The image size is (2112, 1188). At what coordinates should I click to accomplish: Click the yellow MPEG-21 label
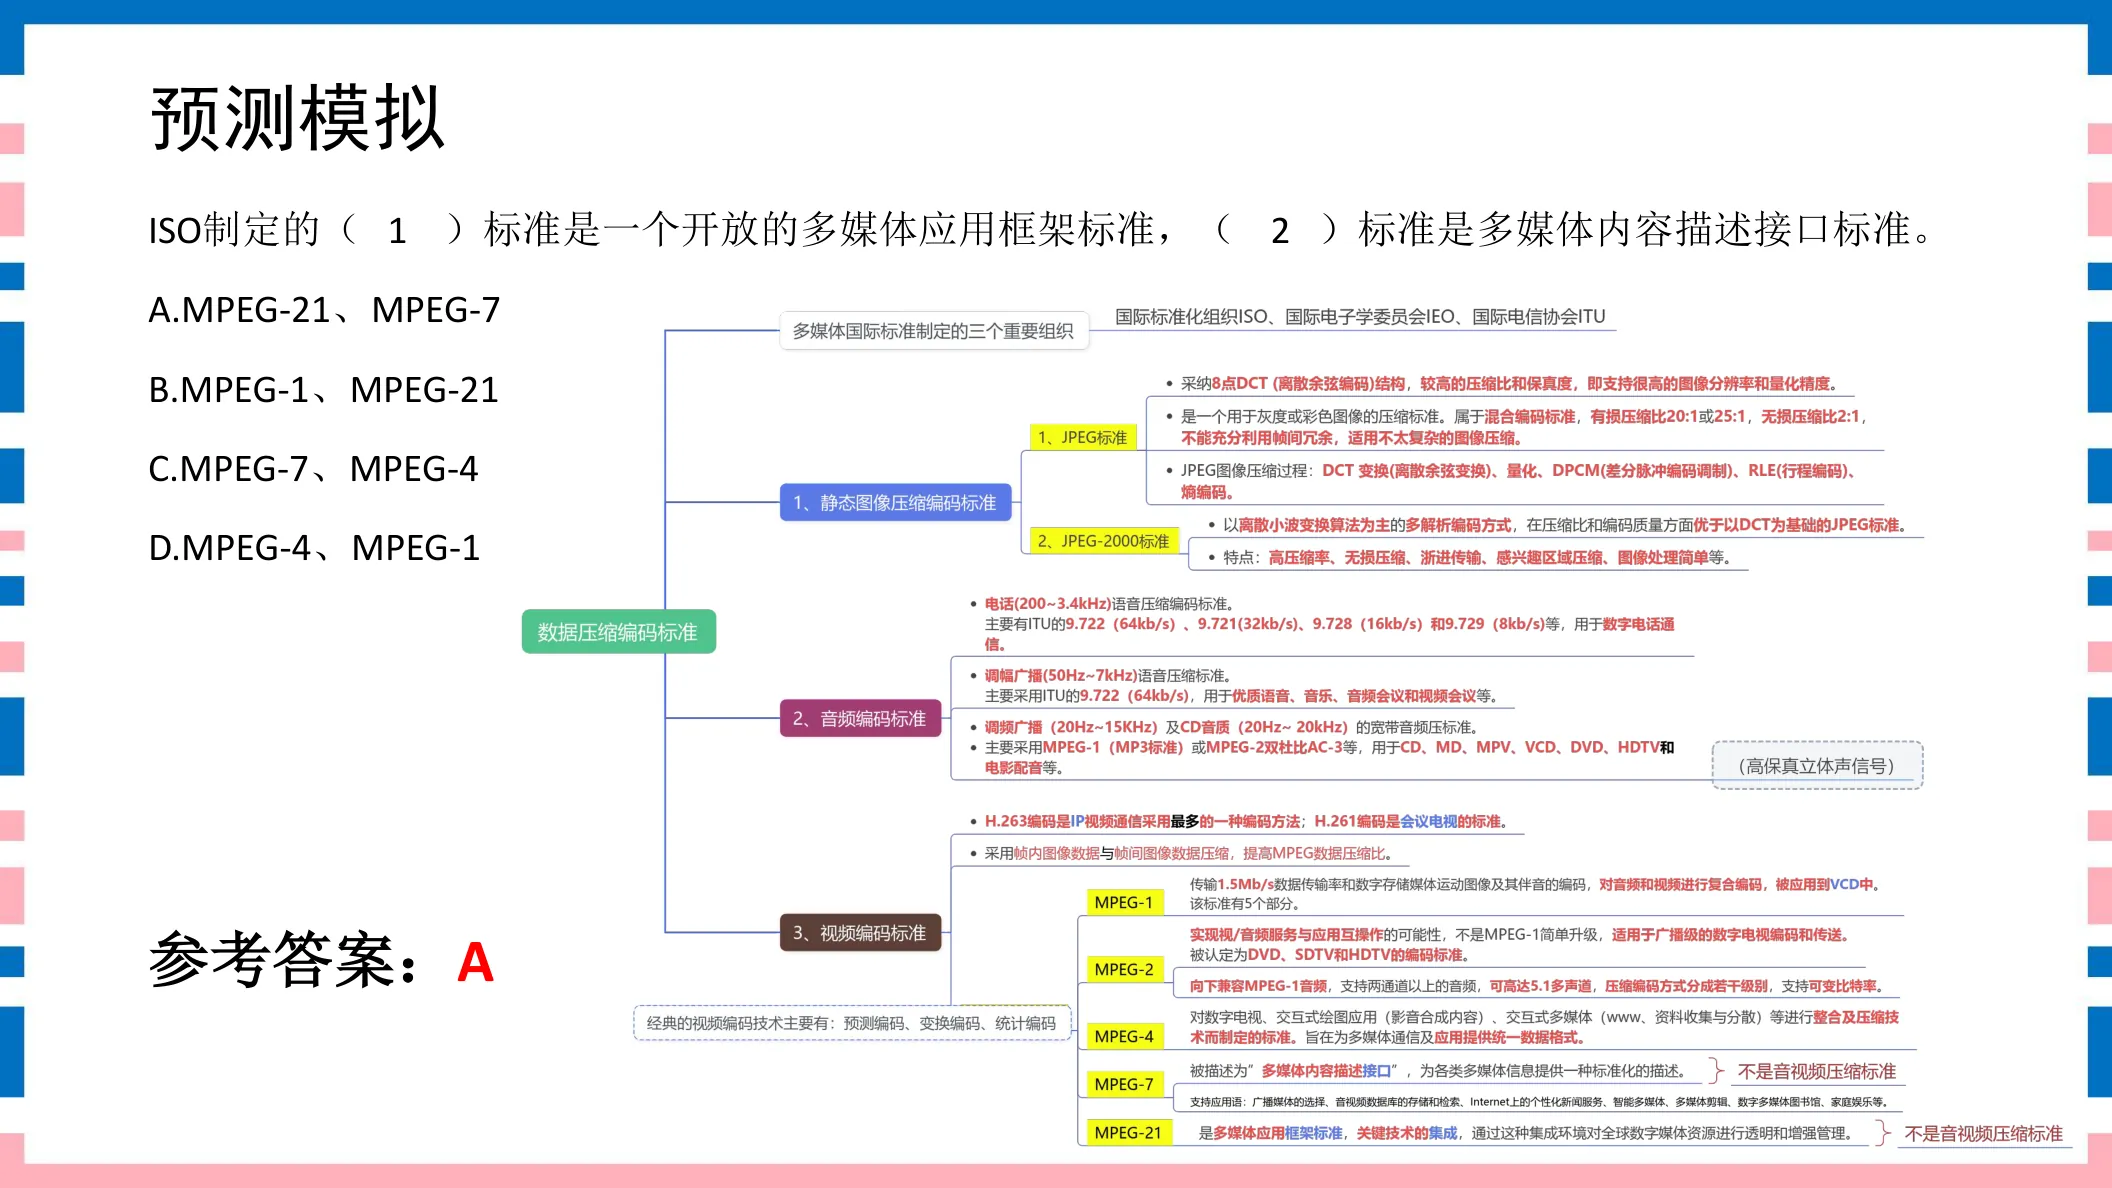click(1128, 1132)
